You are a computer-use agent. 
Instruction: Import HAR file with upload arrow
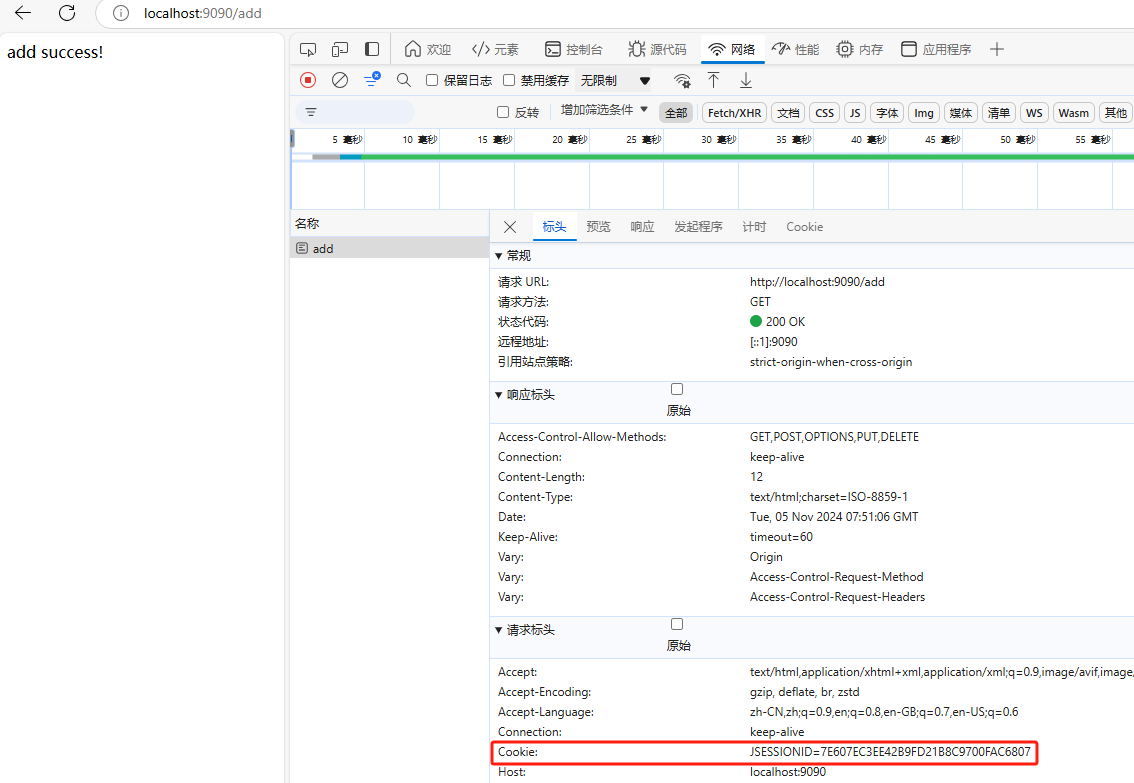click(714, 80)
